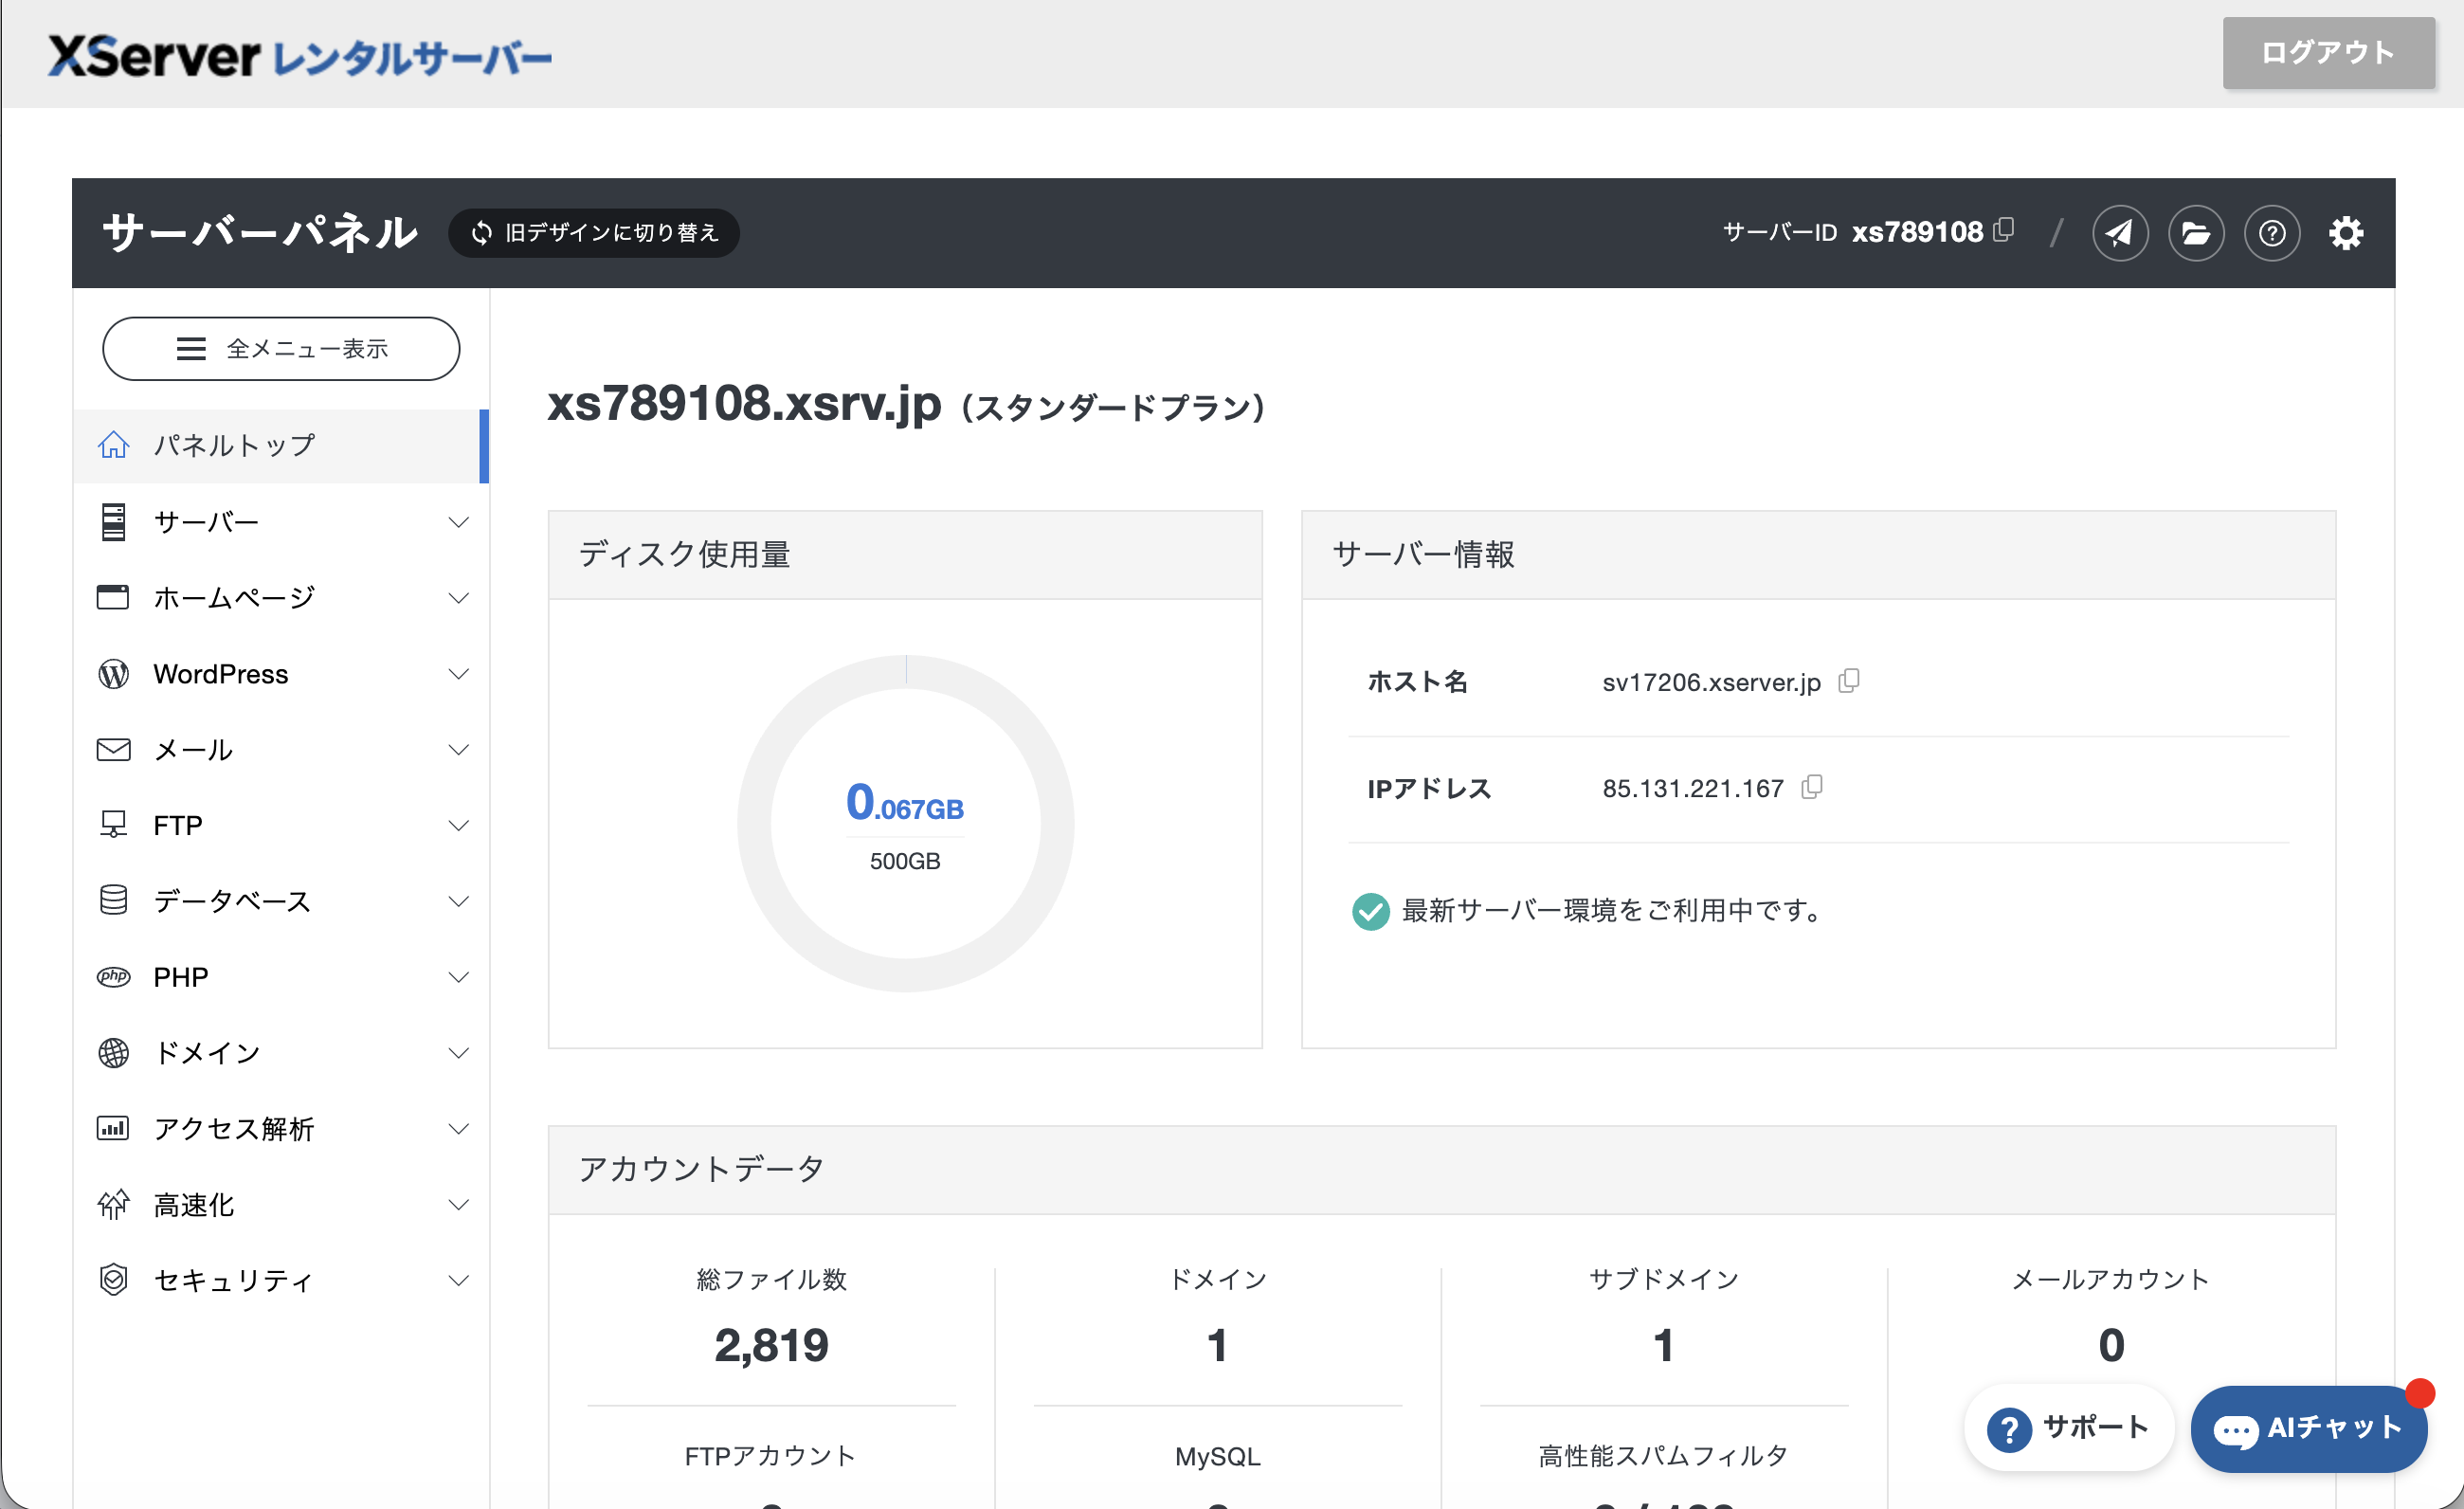Click the XServer レンタルサーバー logo

click(300, 56)
